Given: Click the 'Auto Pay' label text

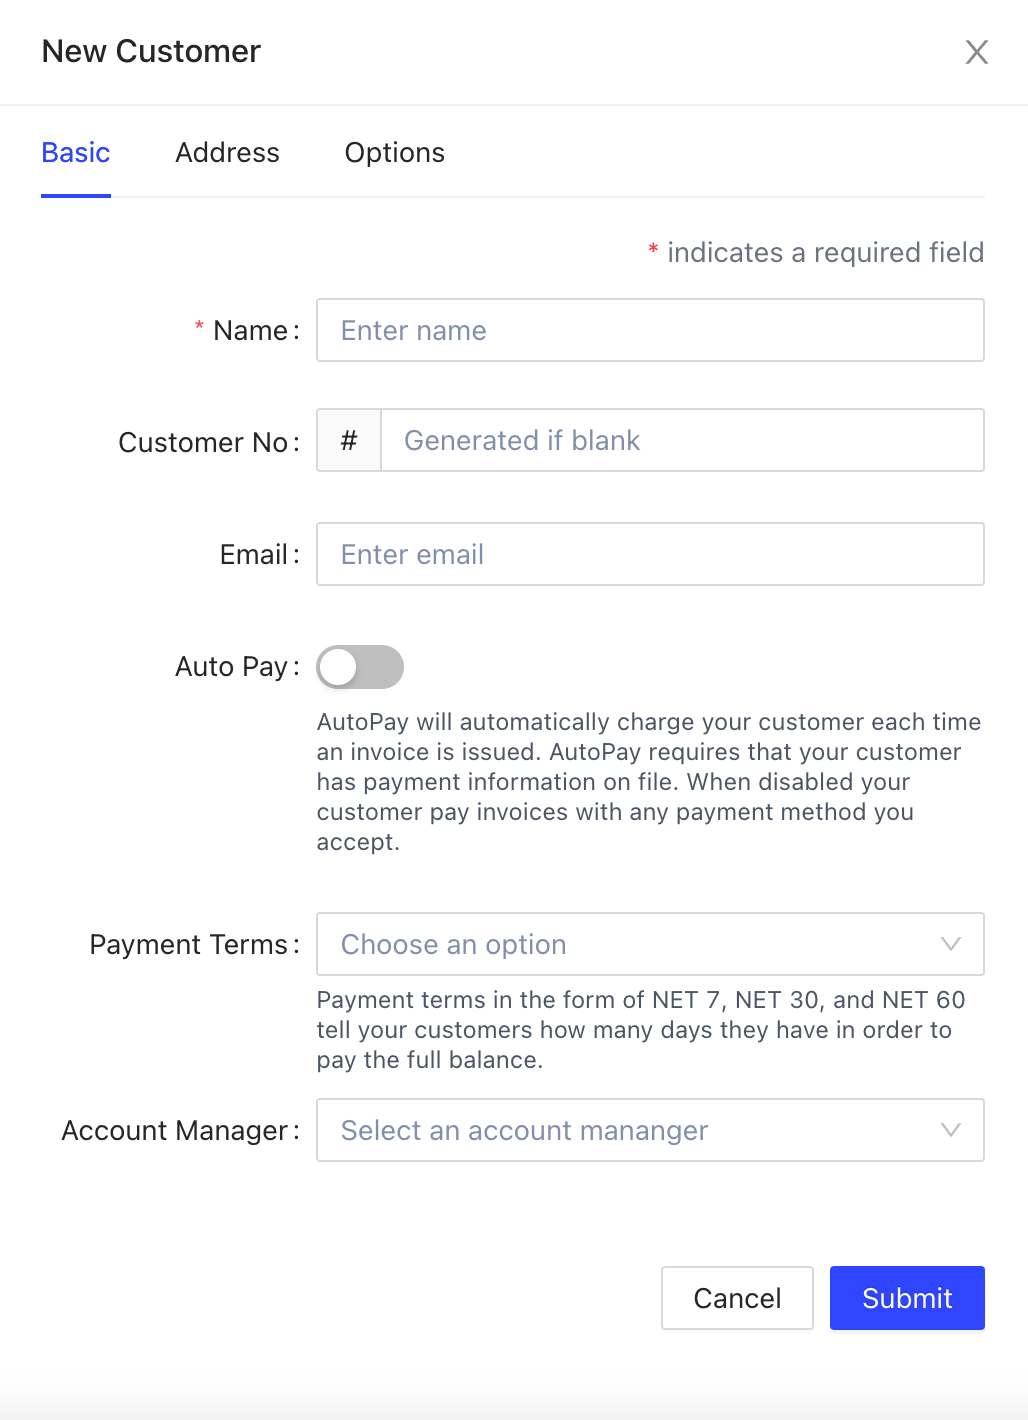Looking at the screenshot, I should pyautogui.click(x=231, y=667).
